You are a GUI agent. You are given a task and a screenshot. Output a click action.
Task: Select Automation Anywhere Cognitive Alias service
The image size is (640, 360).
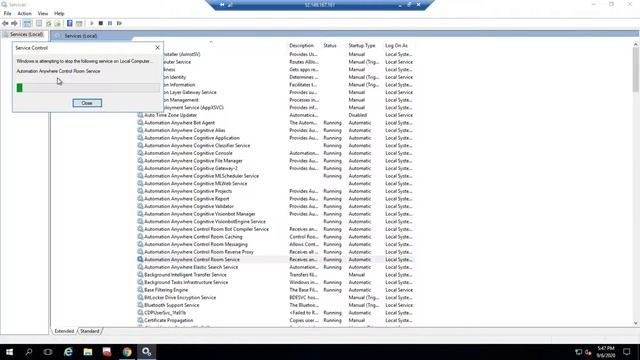pos(184,131)
